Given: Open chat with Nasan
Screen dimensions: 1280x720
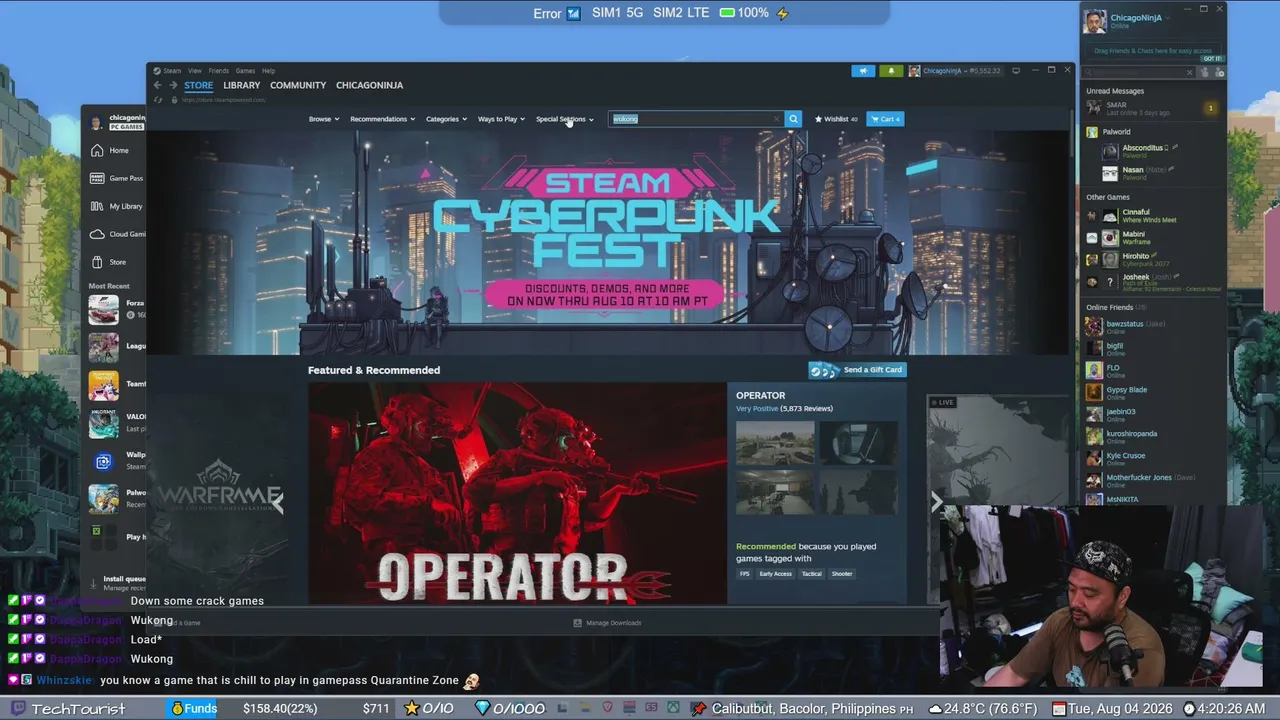Looking at the screenshot, I should coord(1160,173).
